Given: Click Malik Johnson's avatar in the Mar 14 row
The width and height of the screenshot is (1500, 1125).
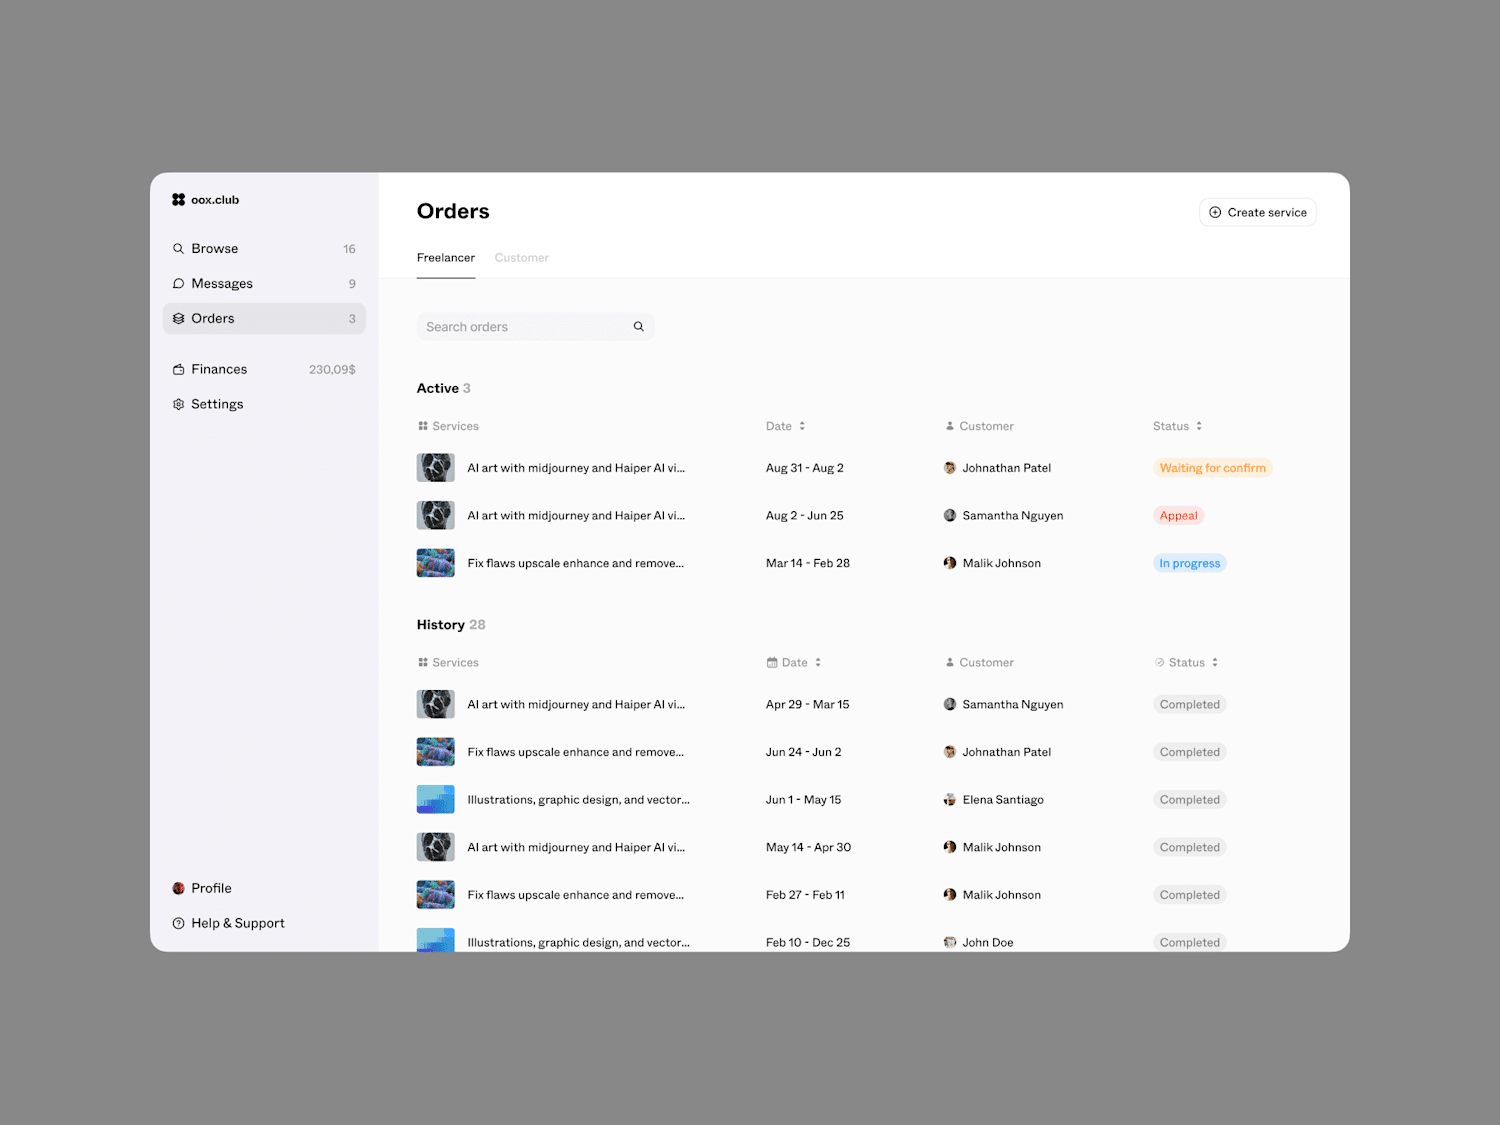Looking at the screenshot, I should point(950,564).
